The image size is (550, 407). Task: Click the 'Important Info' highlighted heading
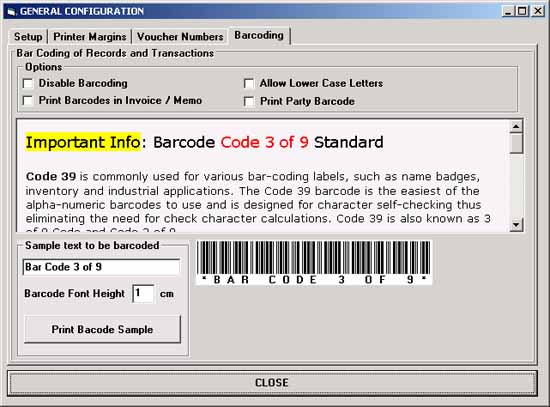[x=83, y=142]
